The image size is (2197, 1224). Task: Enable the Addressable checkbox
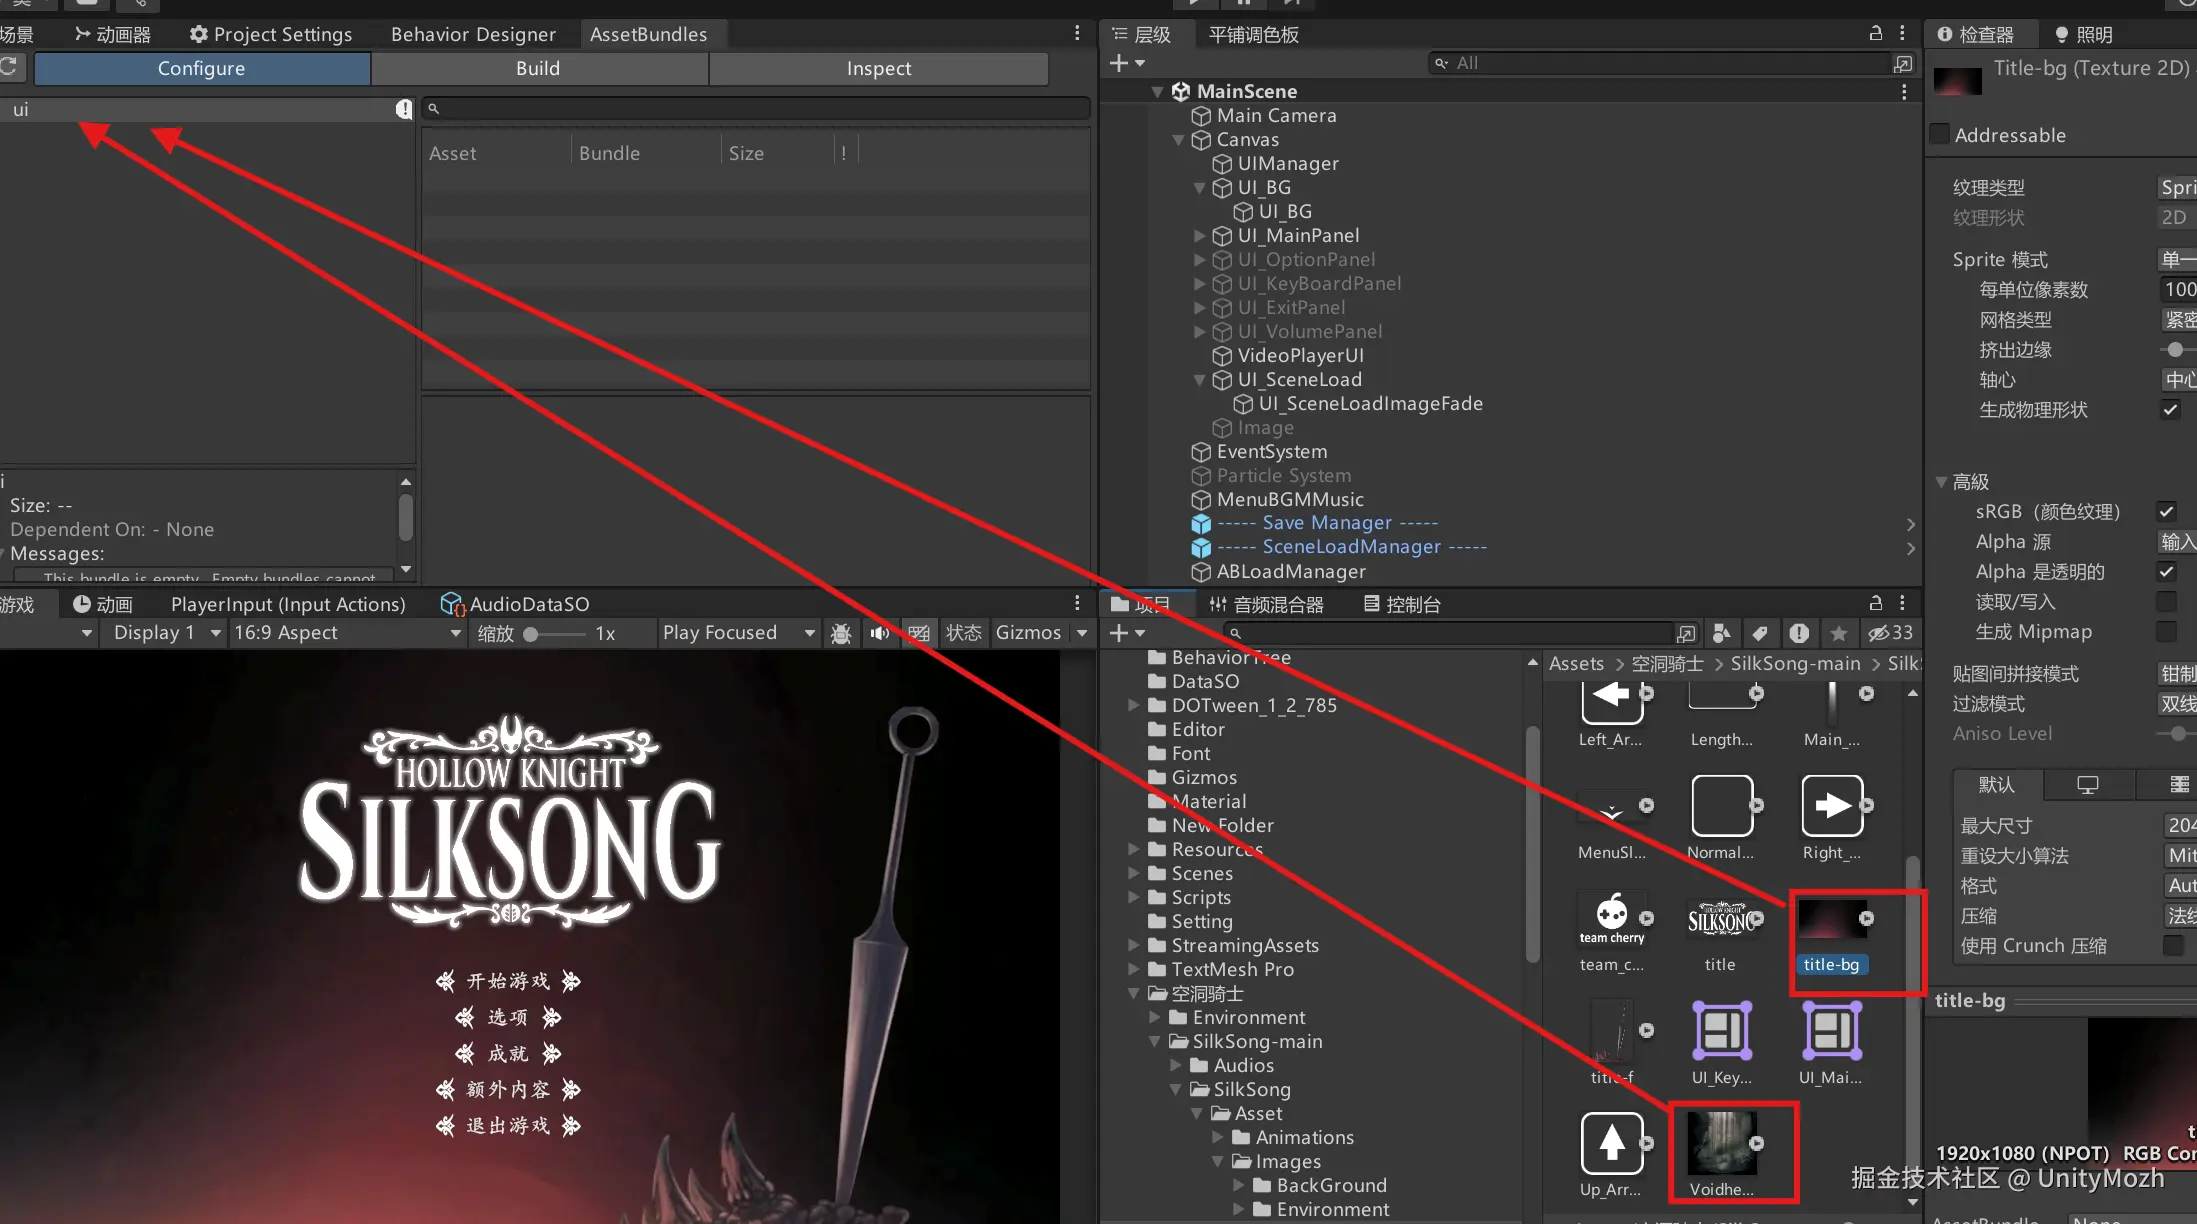click(1939, 134)
